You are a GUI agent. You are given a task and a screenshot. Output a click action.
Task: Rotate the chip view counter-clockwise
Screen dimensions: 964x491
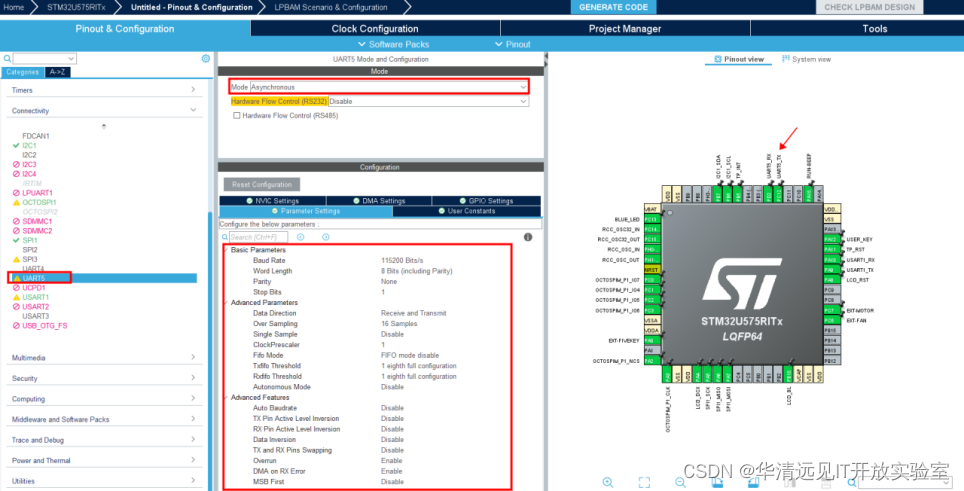(x=753, y=482)
